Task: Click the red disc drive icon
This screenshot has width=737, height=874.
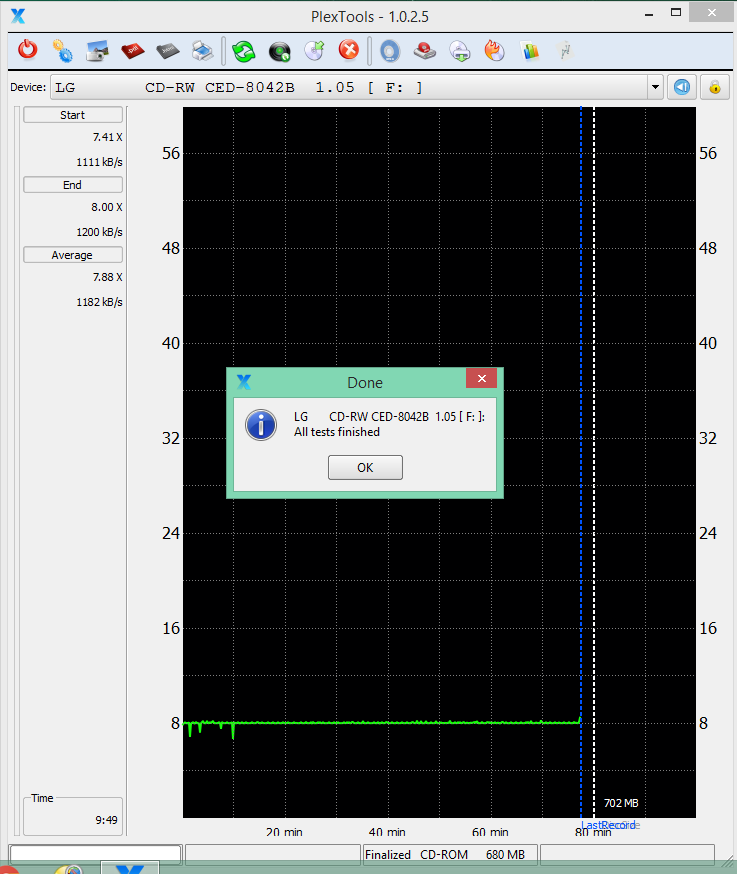Action: click(x=425, y=51)
